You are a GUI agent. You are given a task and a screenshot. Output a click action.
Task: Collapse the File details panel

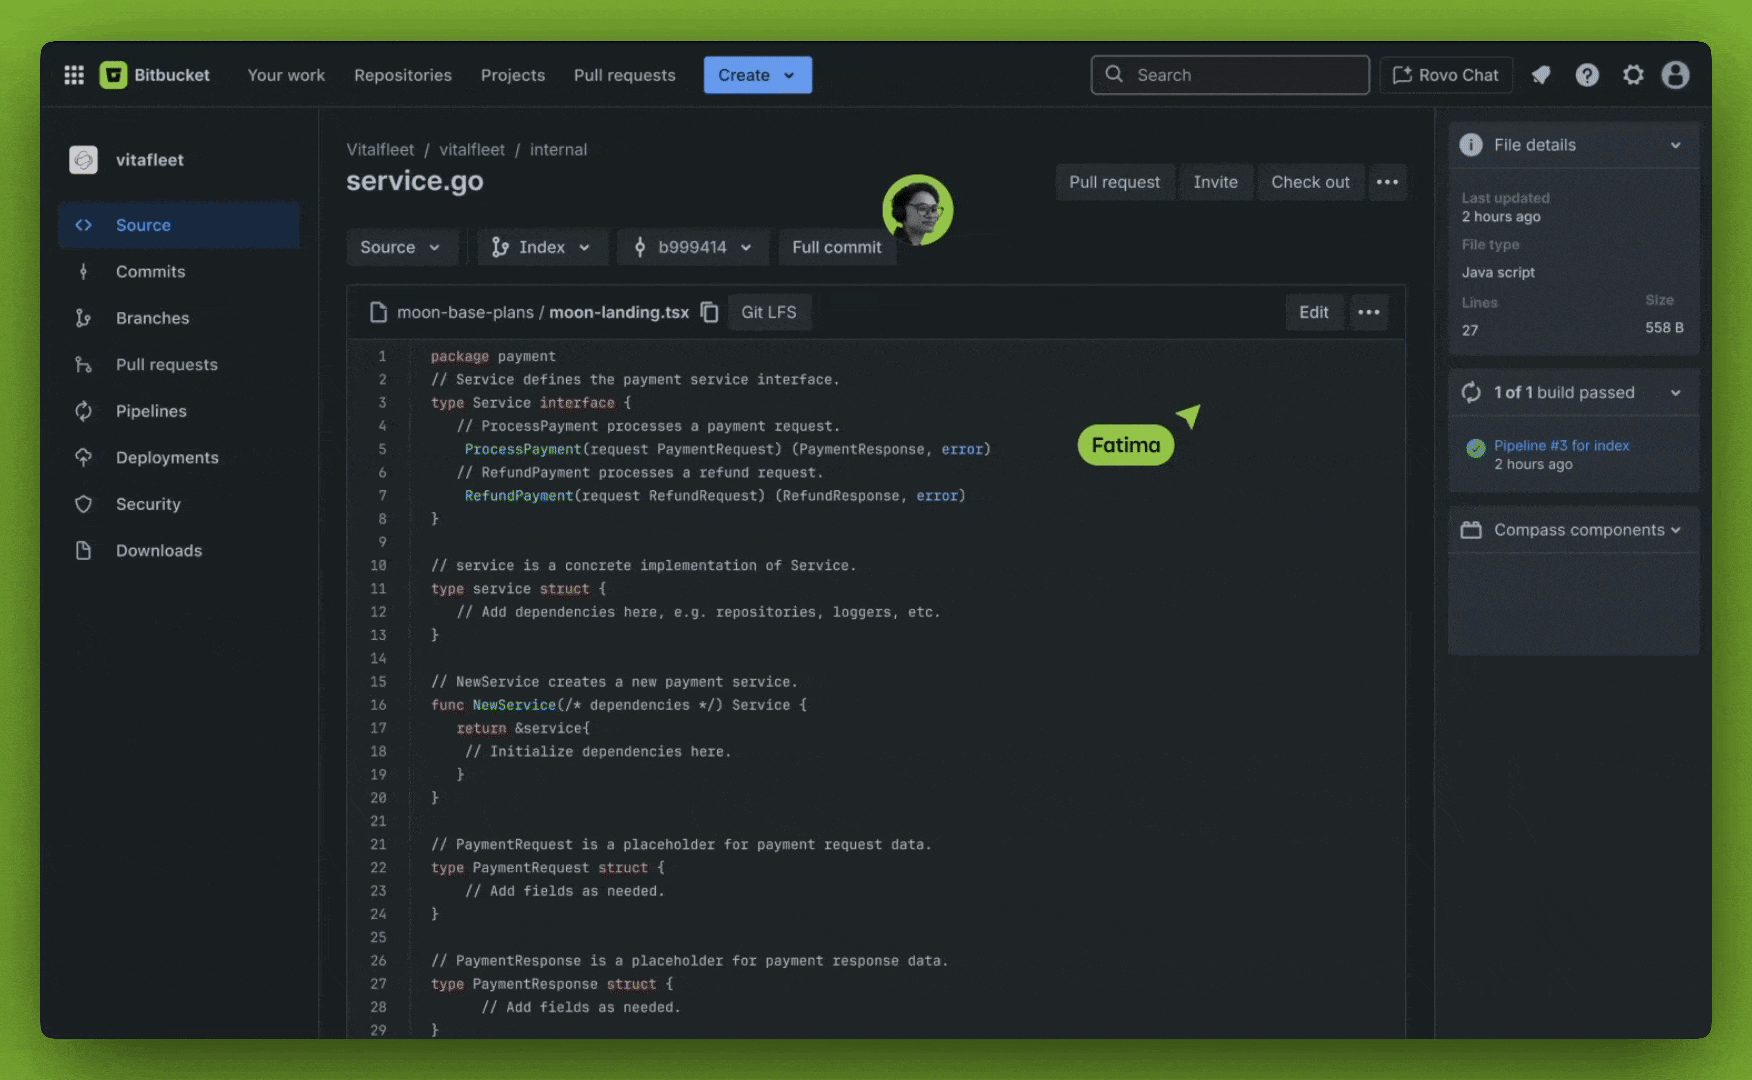click(x=1675, y=145)
